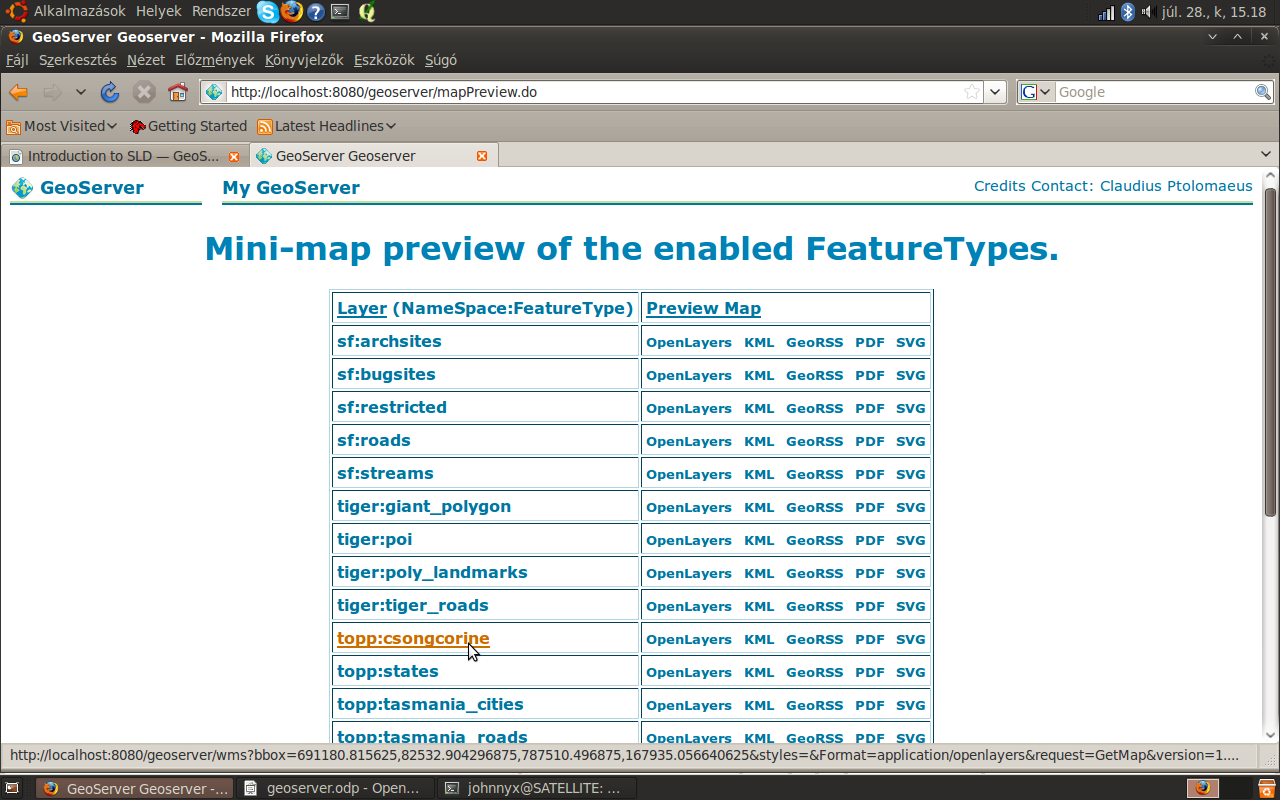Image resolution: width=1280 pixels, height=800 pixels.
Task: Click the Firefox Back arrow button
Action: click(x=18, y=92)
